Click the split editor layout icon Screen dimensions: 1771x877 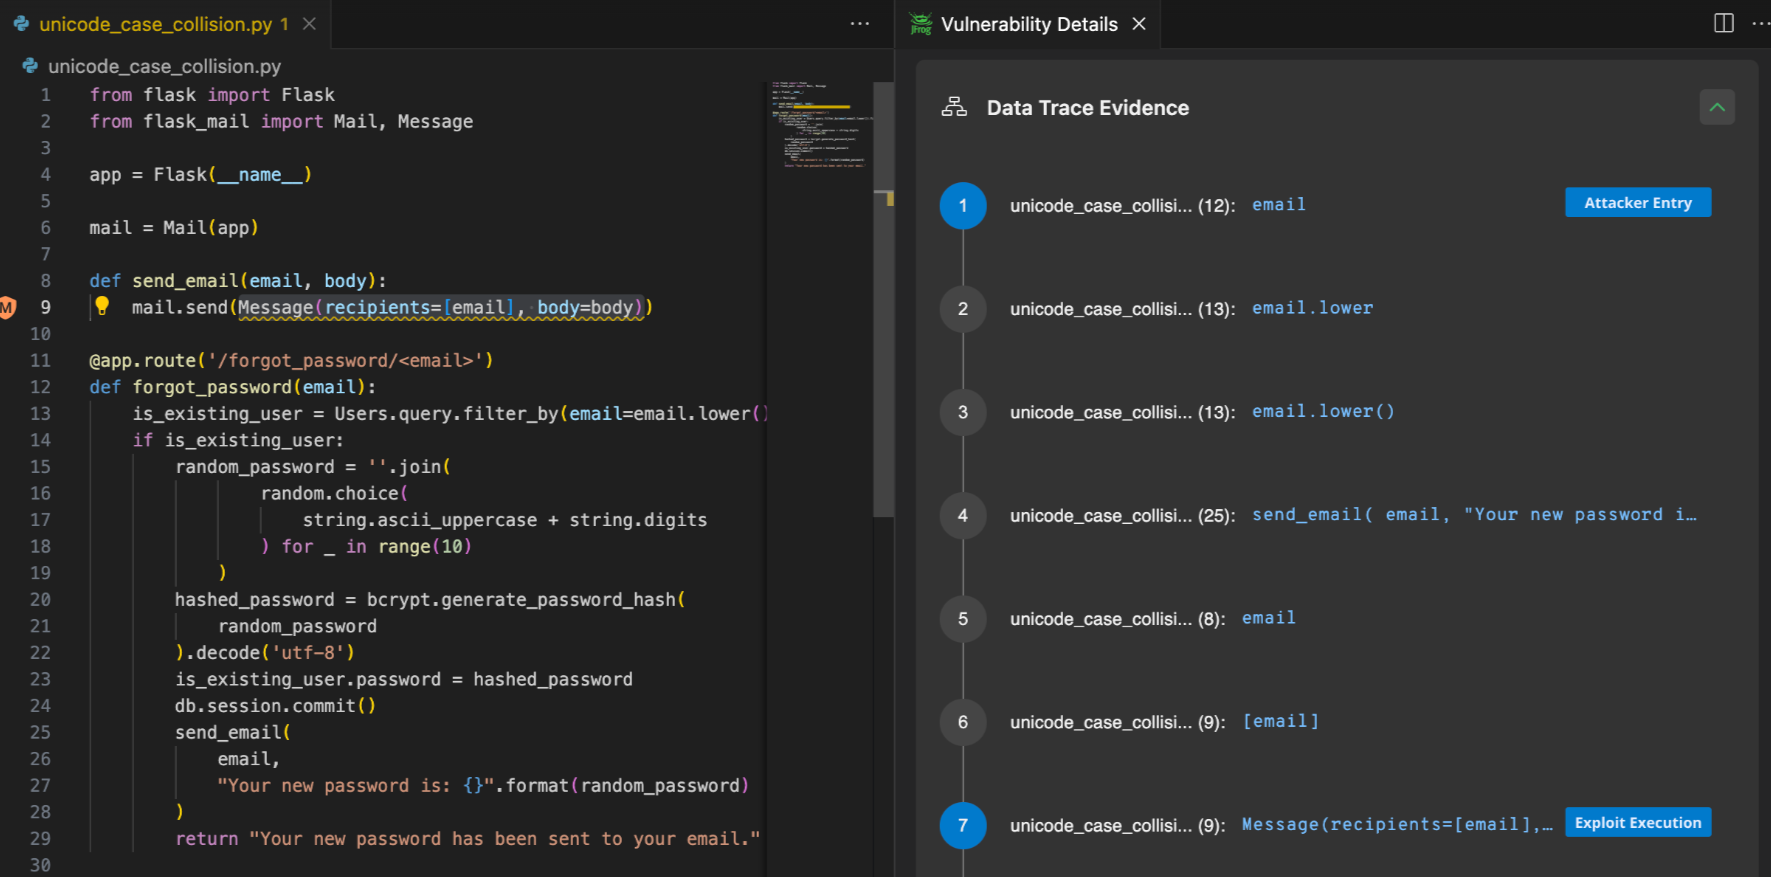tap(1723, 23)
